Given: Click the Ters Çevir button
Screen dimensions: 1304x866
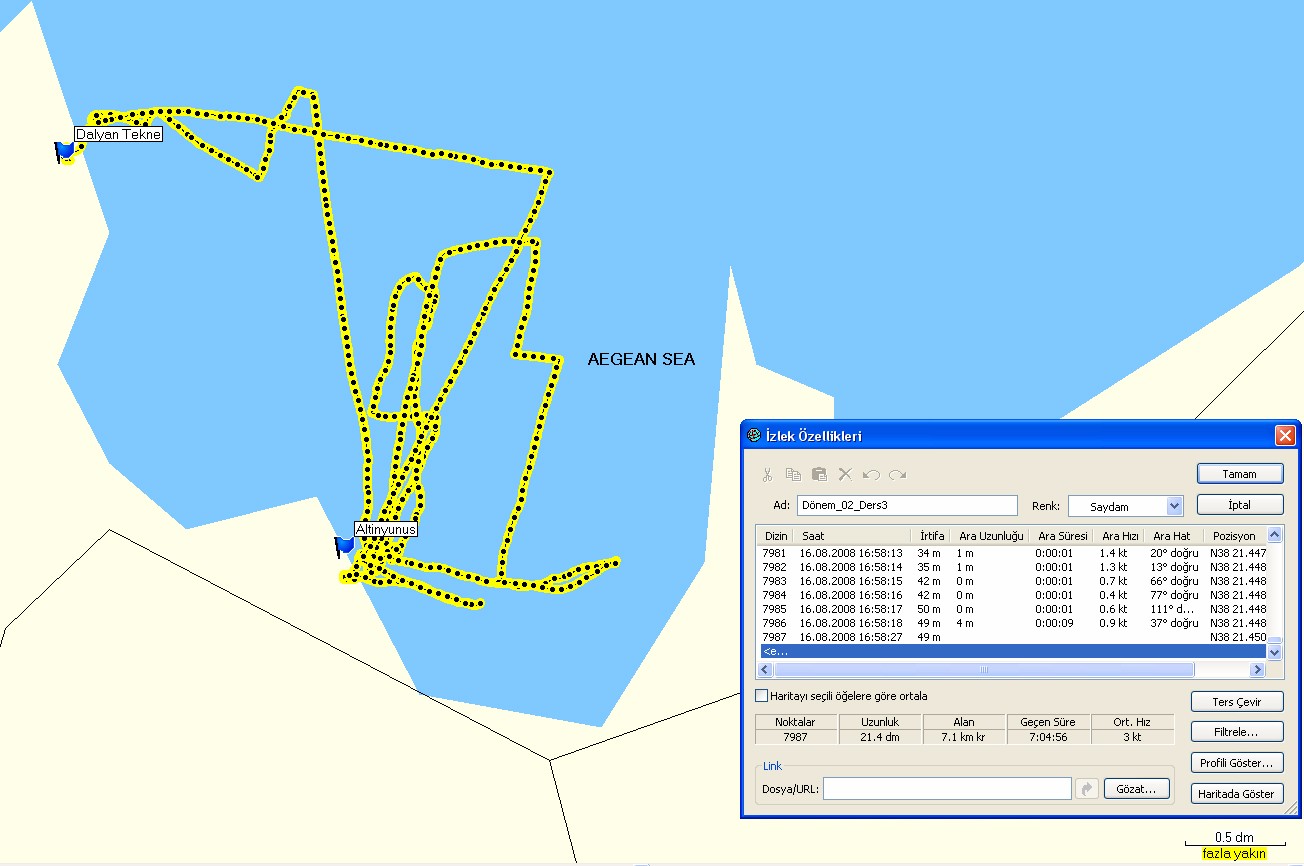Looking at the screenshot, I should click(1237, 702).
